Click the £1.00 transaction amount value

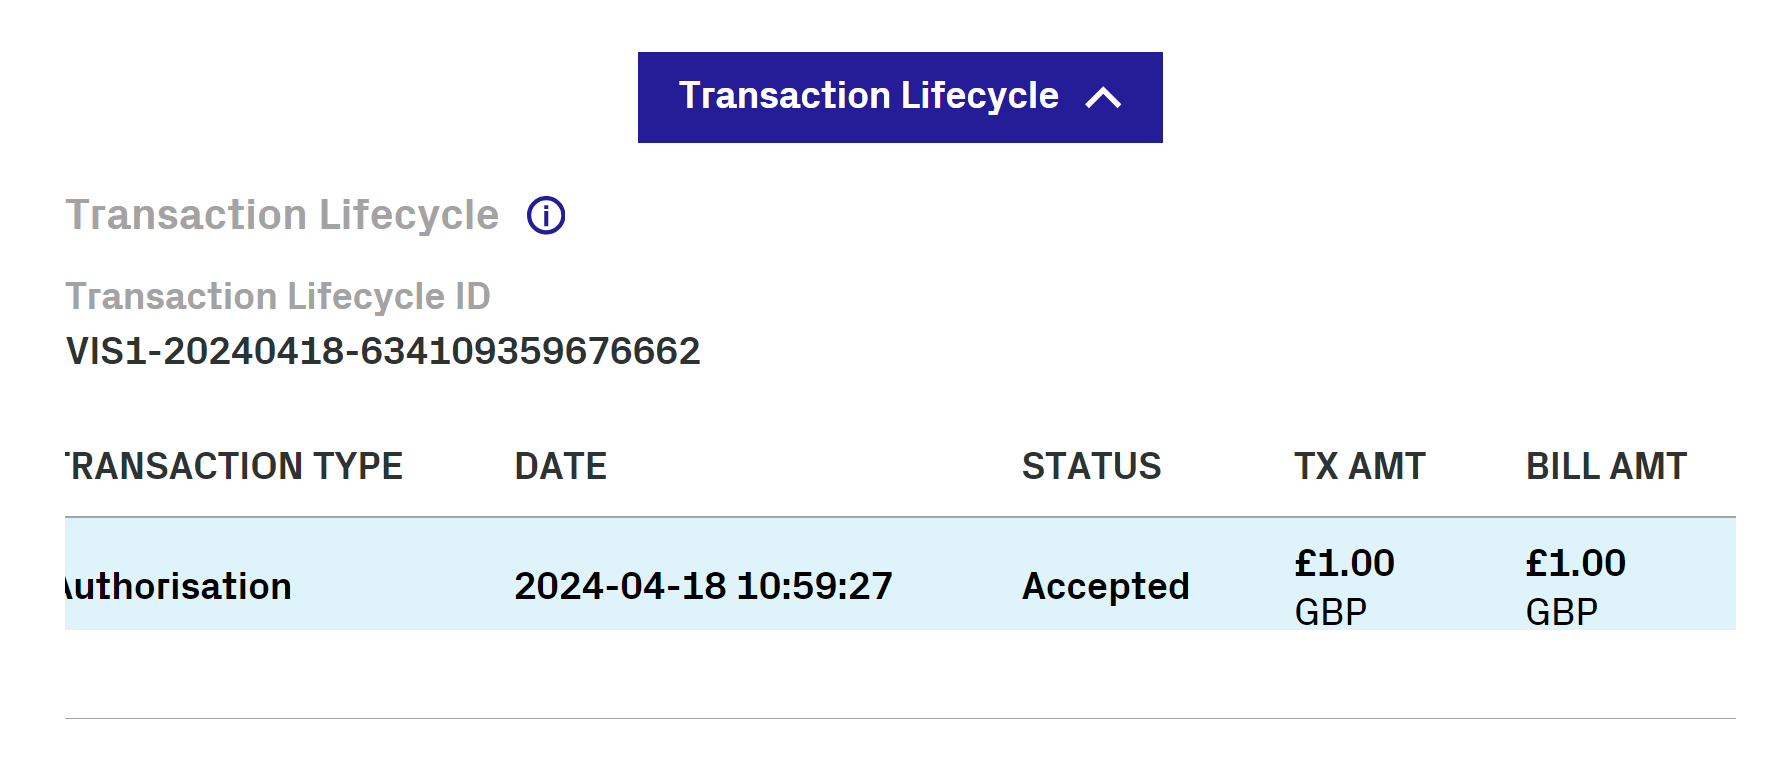pos(1344,563)
